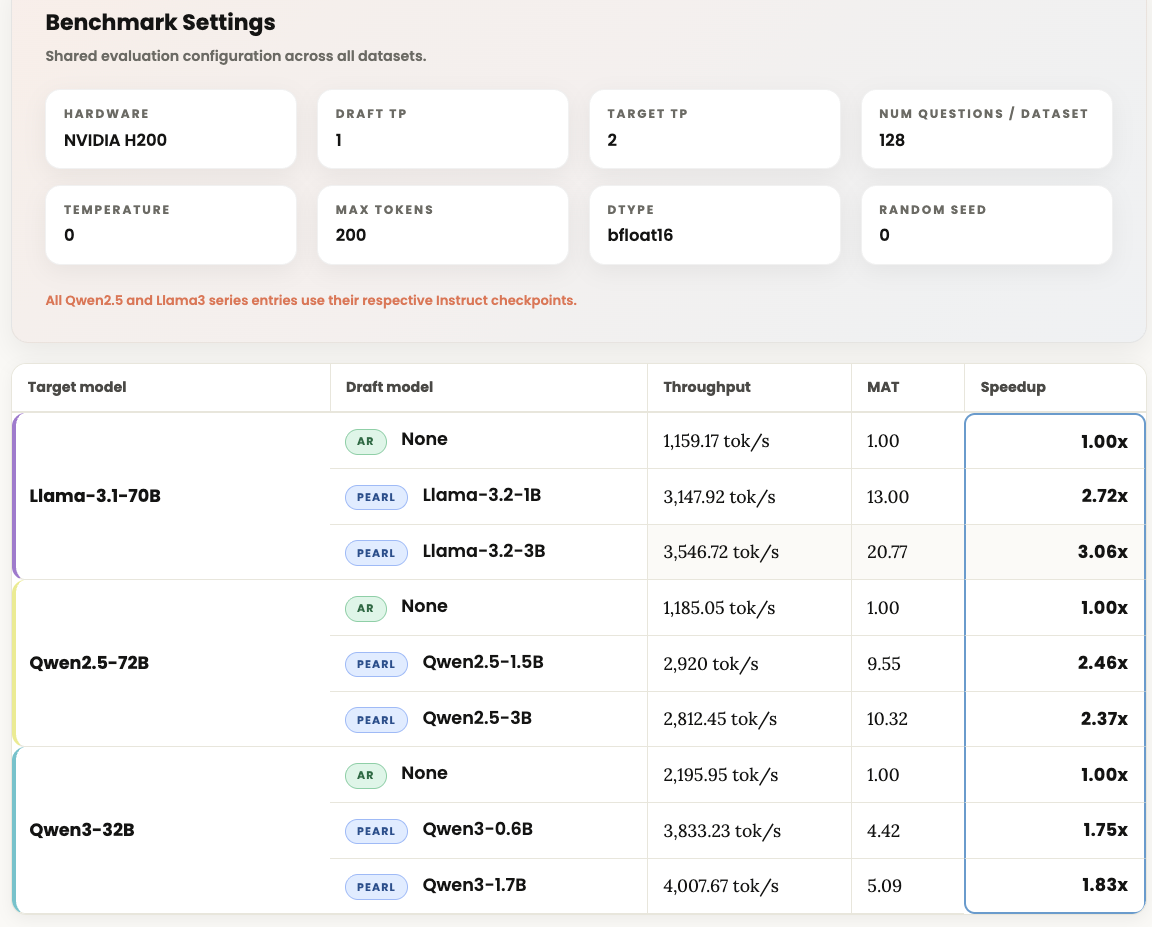Click the PEARL badge next to Qwen2.5-1.5B
Image resolution: width=1152 pixels, height=927 pixels.
[376, 663]
